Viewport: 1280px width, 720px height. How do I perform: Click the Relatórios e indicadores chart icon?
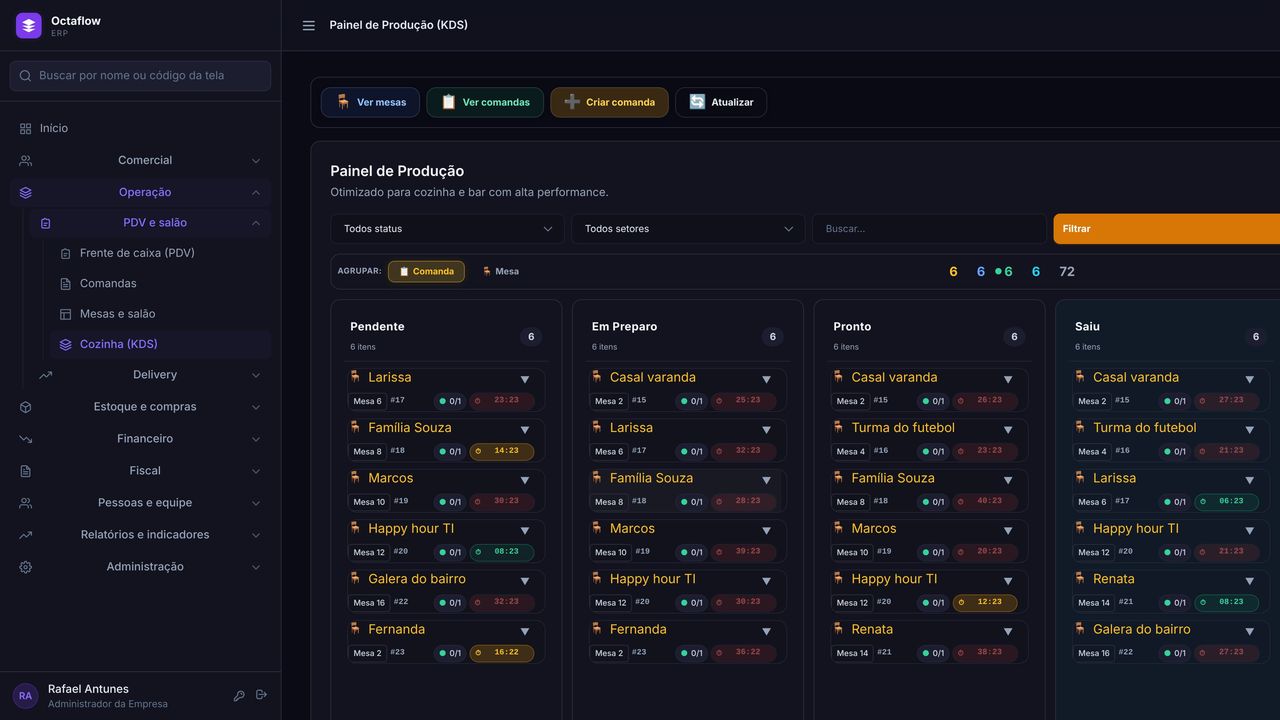coord(26,535)
